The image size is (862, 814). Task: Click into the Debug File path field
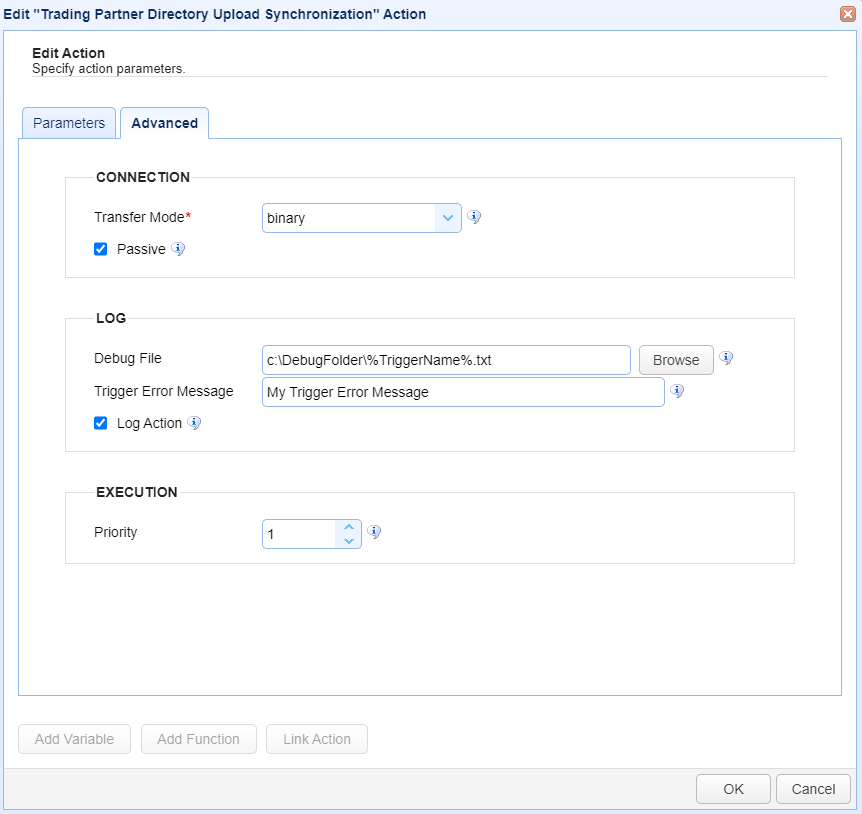click(x=446, y=360)
